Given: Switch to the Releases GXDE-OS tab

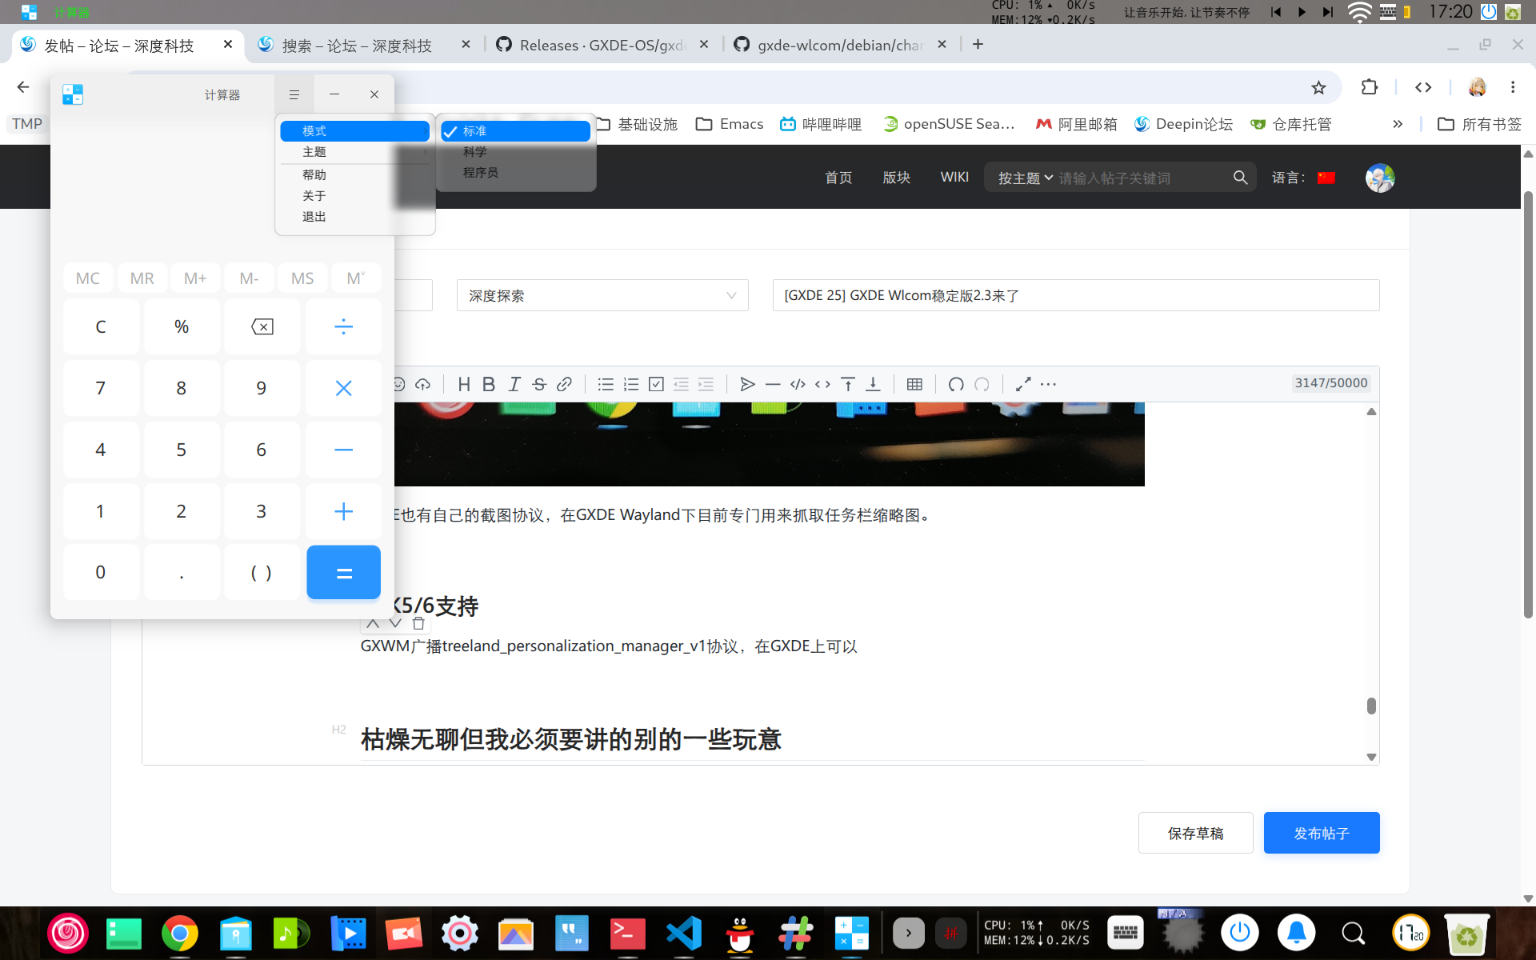Looking at the screenshot, I should click(x=603, y=45).
